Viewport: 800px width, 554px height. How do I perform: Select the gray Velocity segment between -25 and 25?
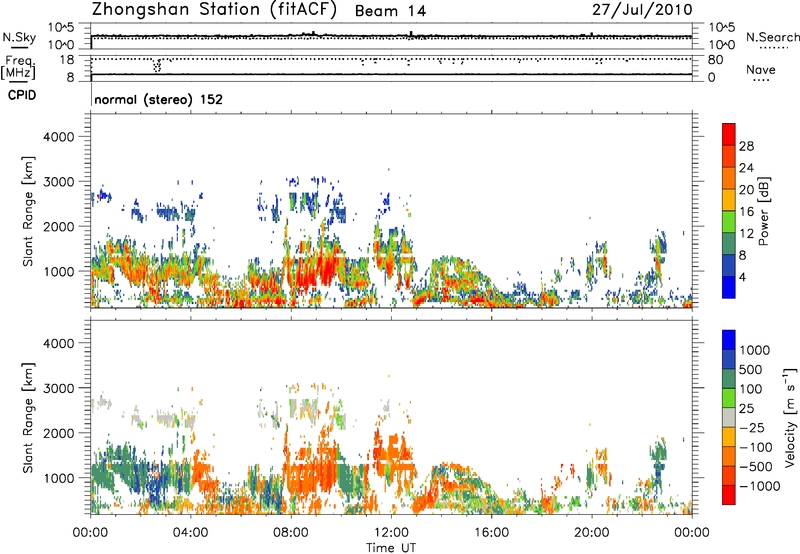pos(729,417)
